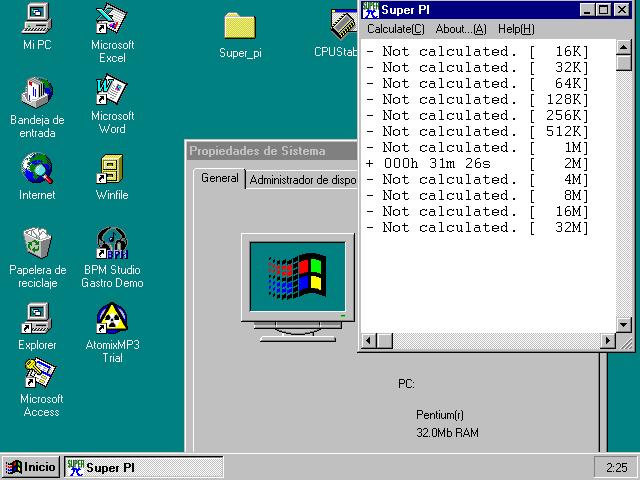
Task: Click the Super PI vertical scrollbar thumb
Action: click(x=623, y=63)
